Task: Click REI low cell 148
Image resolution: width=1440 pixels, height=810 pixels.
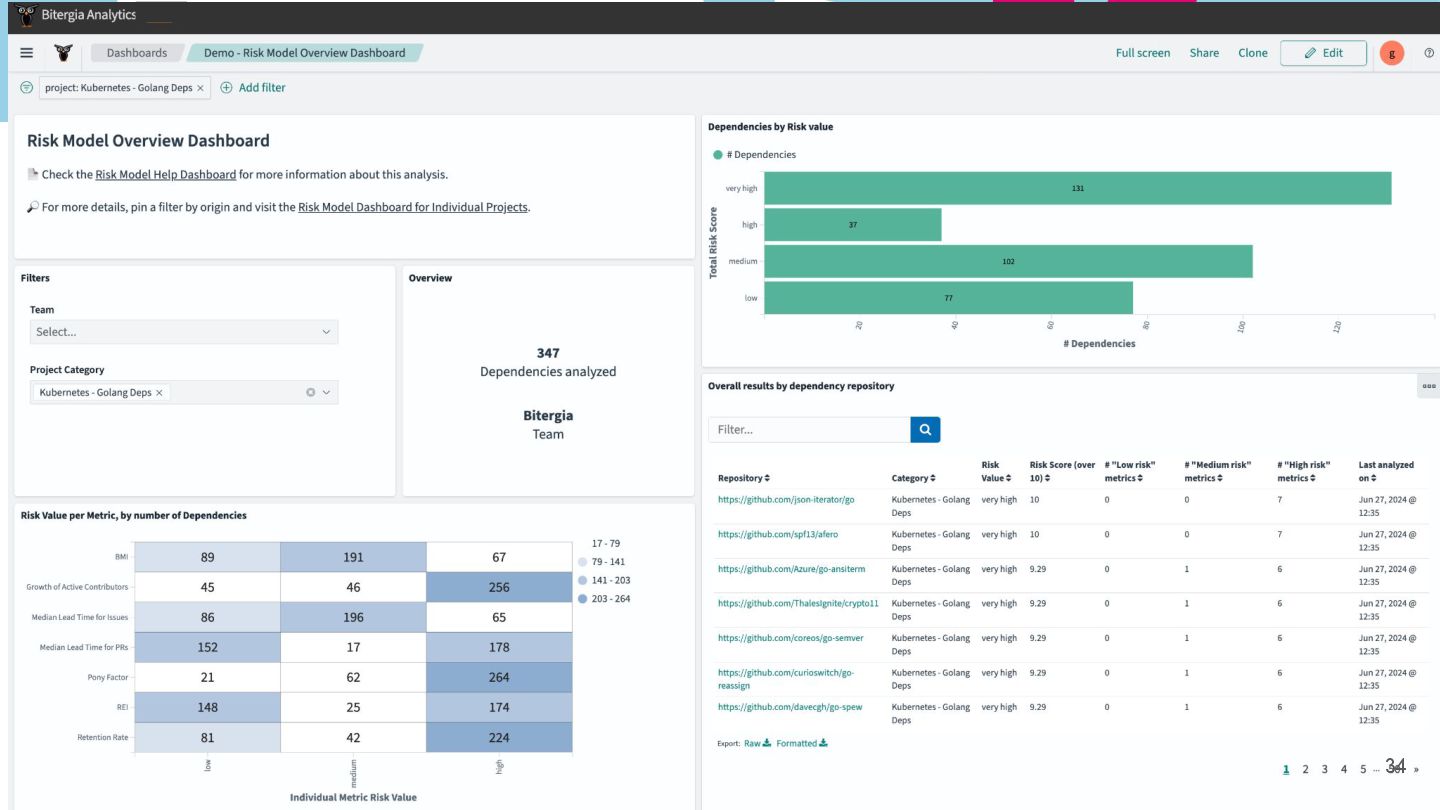Action: coord(207,707)
